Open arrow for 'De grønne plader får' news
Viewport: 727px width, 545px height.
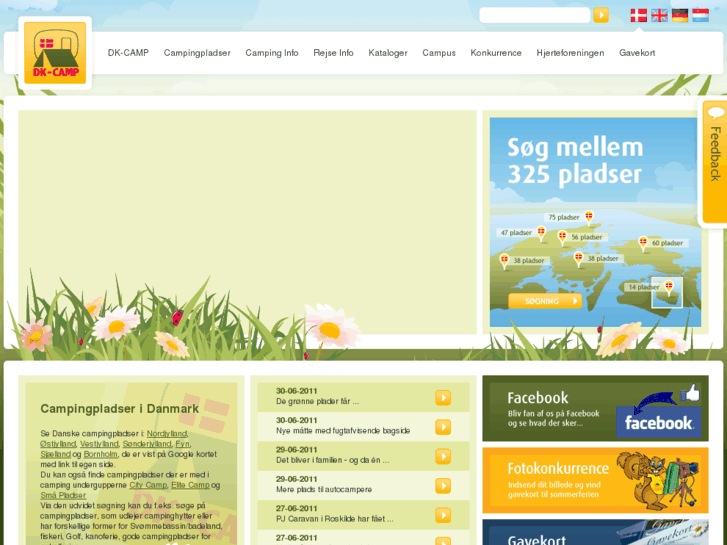[443, 398]
